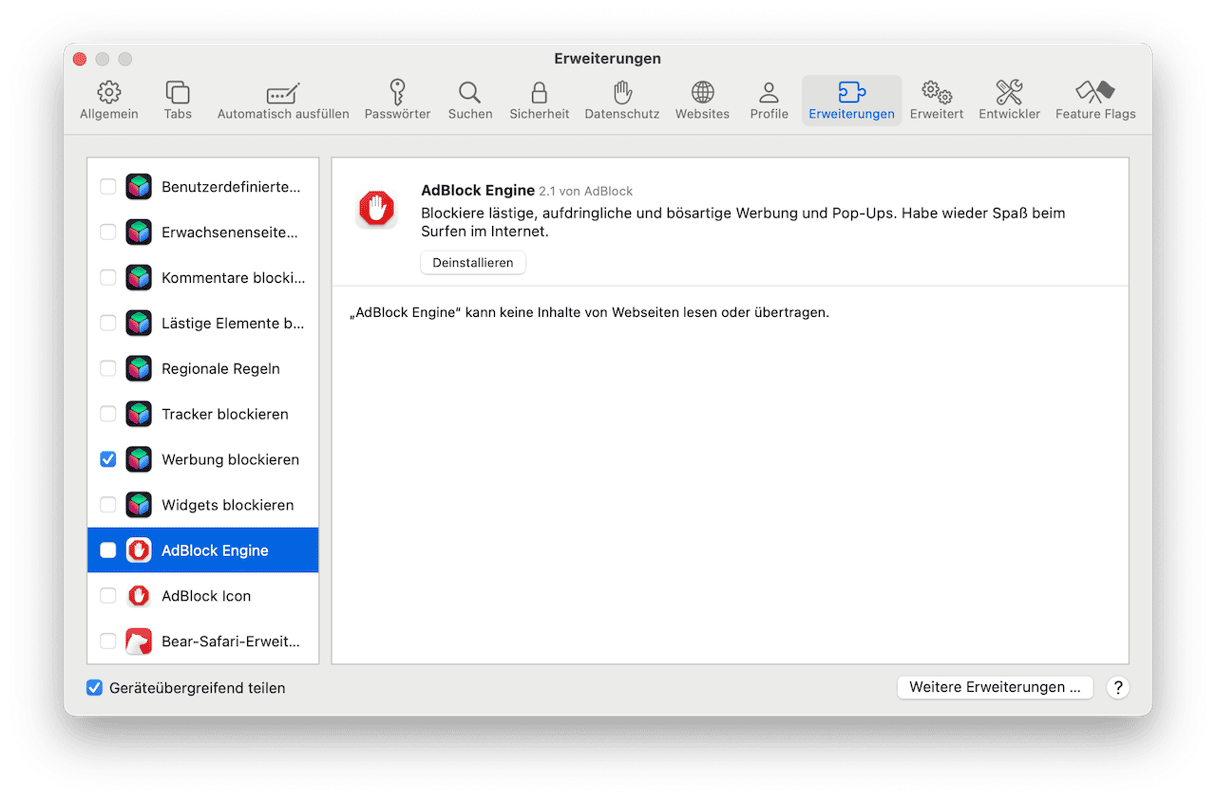
Task: Click the Tracker blockieren cube icon
Action: point(139,414)
